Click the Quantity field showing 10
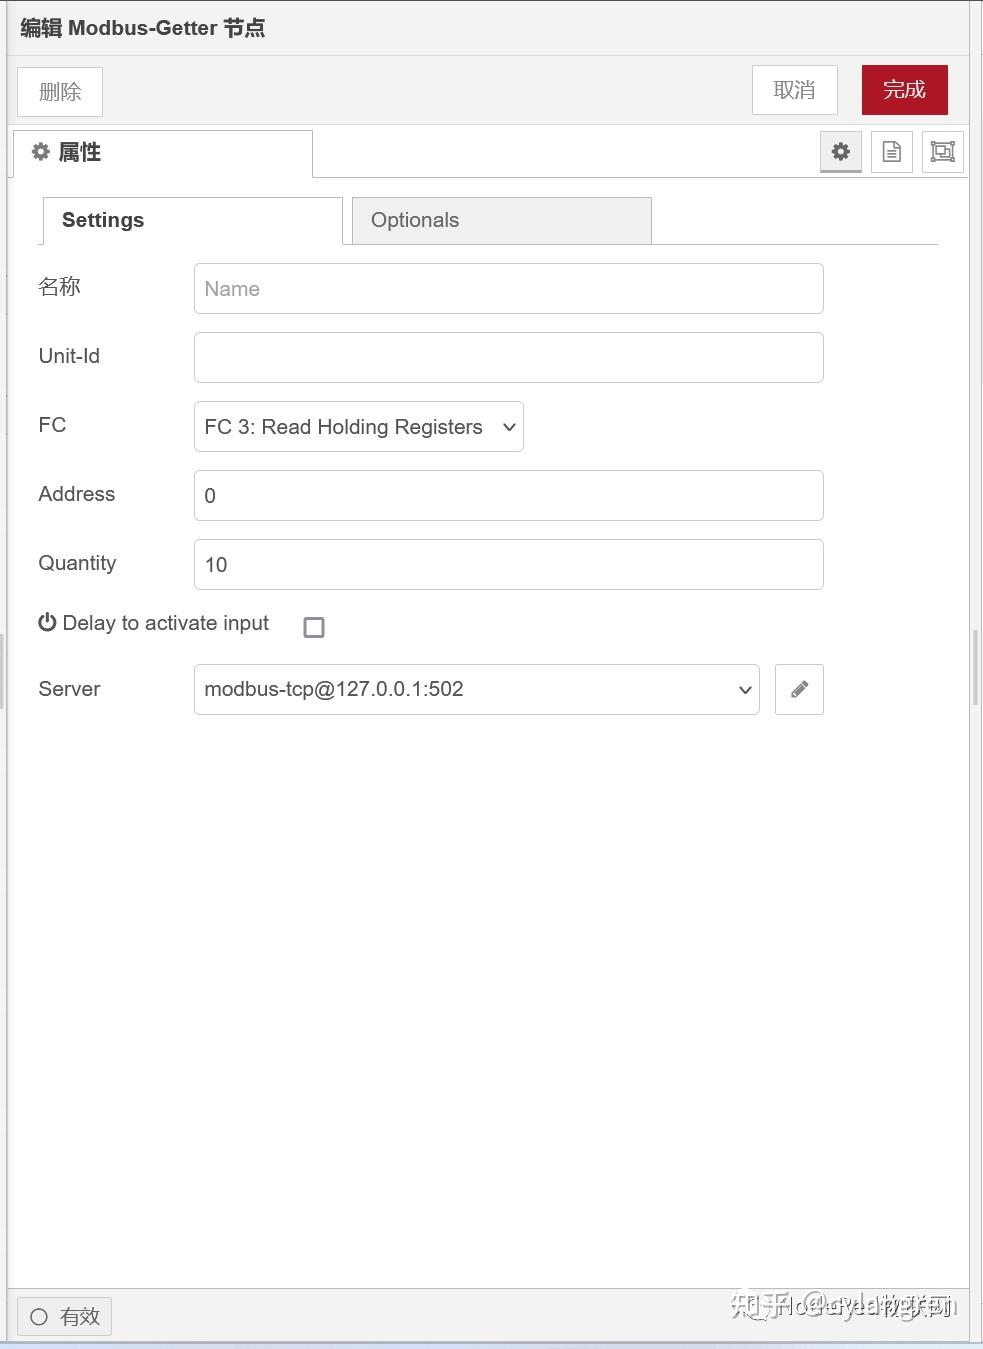Viewport: 983px width, 1349px height. [x=508, y=564]
